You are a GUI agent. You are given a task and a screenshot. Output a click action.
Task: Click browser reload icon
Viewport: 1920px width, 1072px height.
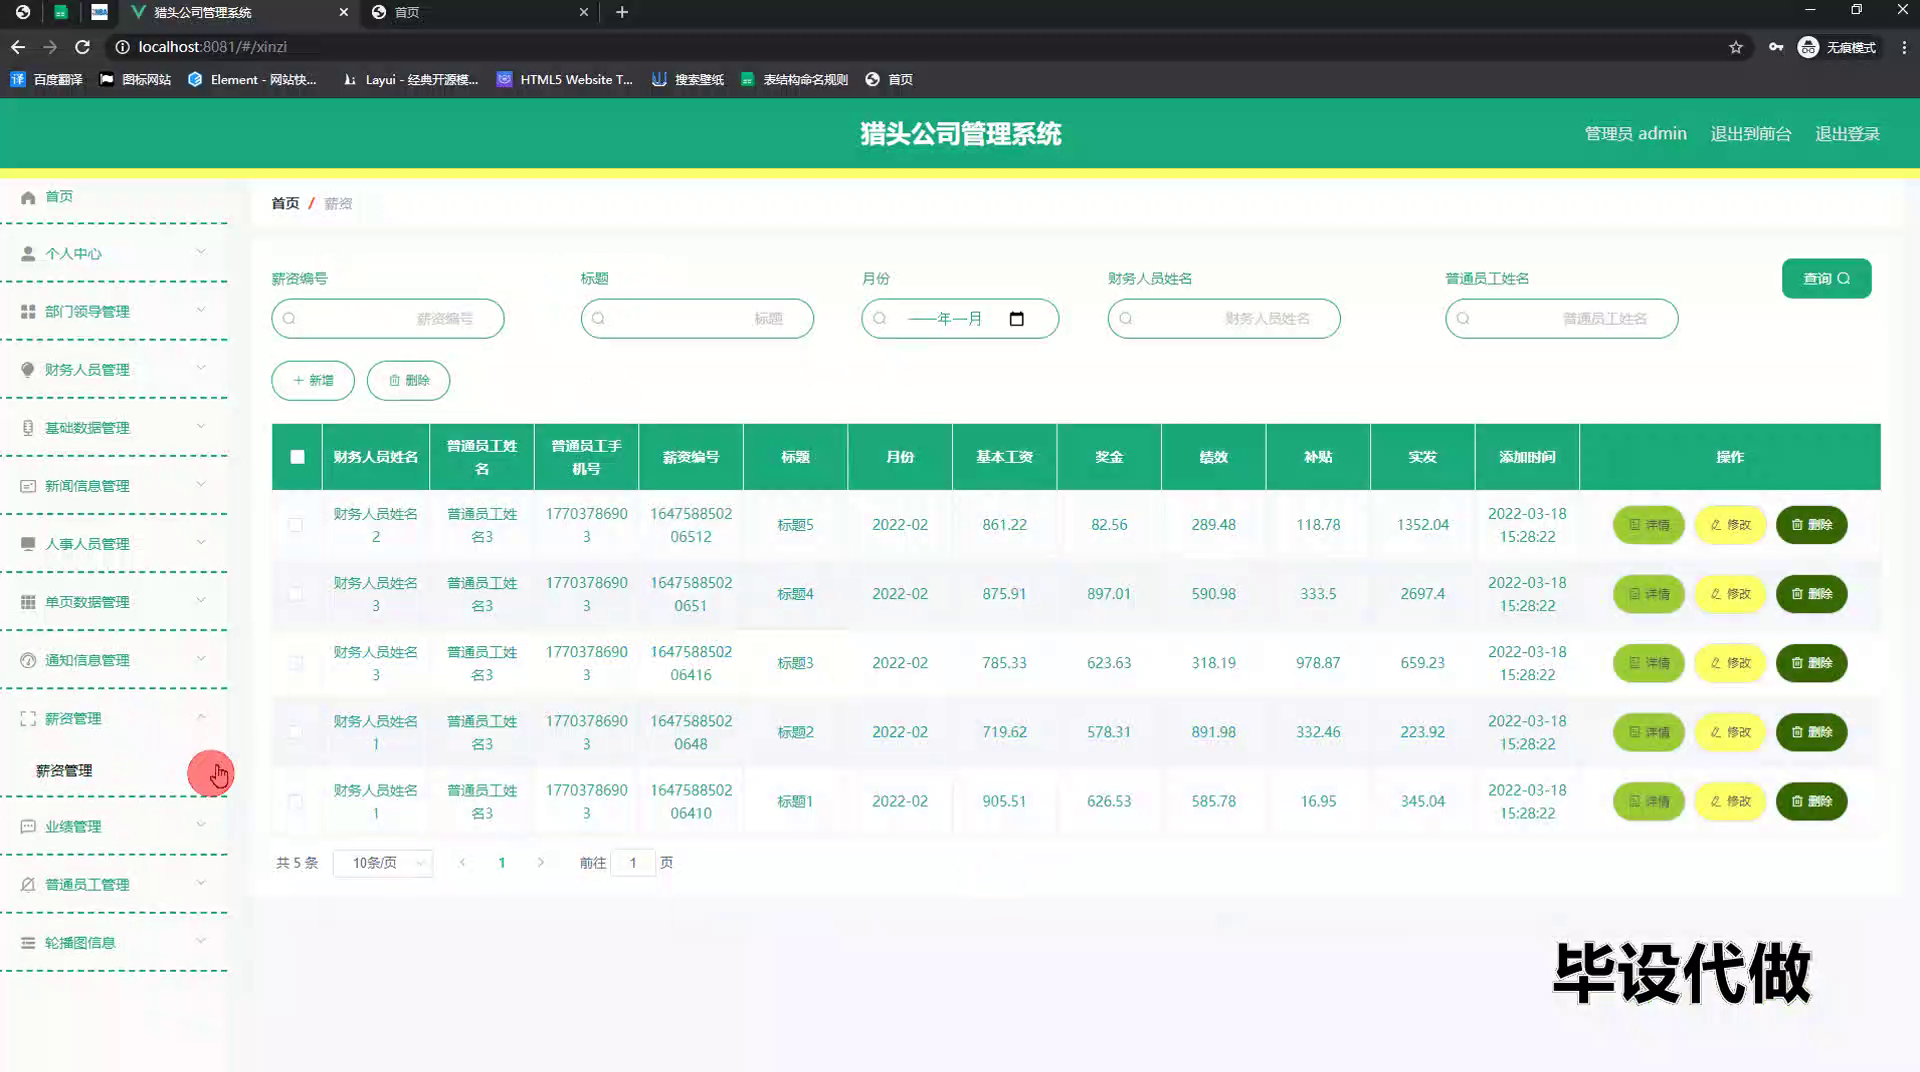[x=83, y=47]
